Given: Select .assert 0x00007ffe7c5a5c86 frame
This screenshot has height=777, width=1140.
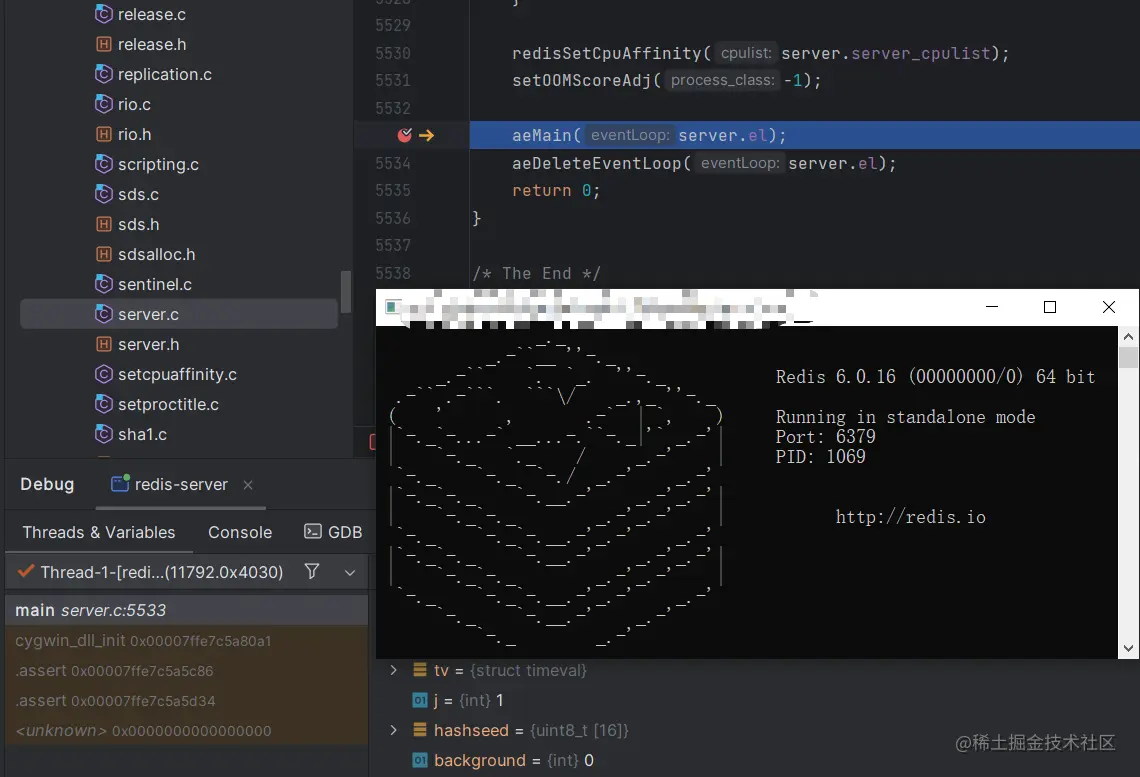Looking at the screenshot, I should pos(187,670).
